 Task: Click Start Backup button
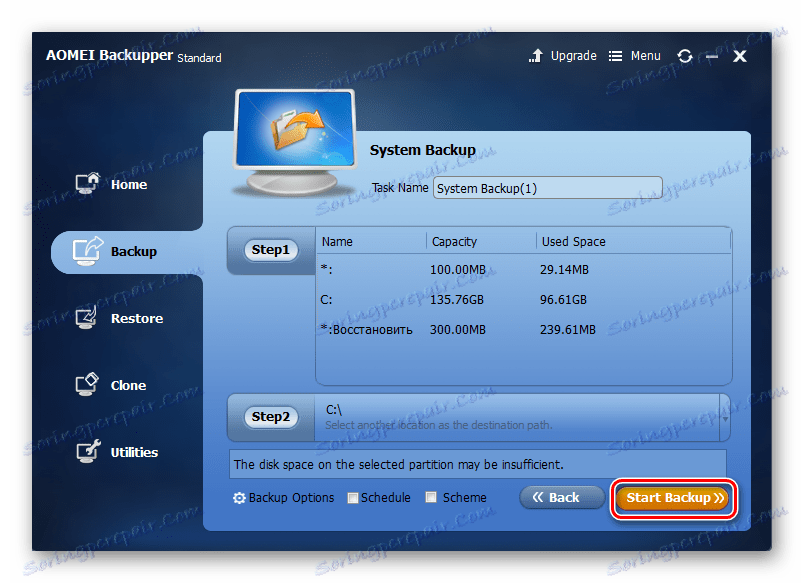click(674, 498)
